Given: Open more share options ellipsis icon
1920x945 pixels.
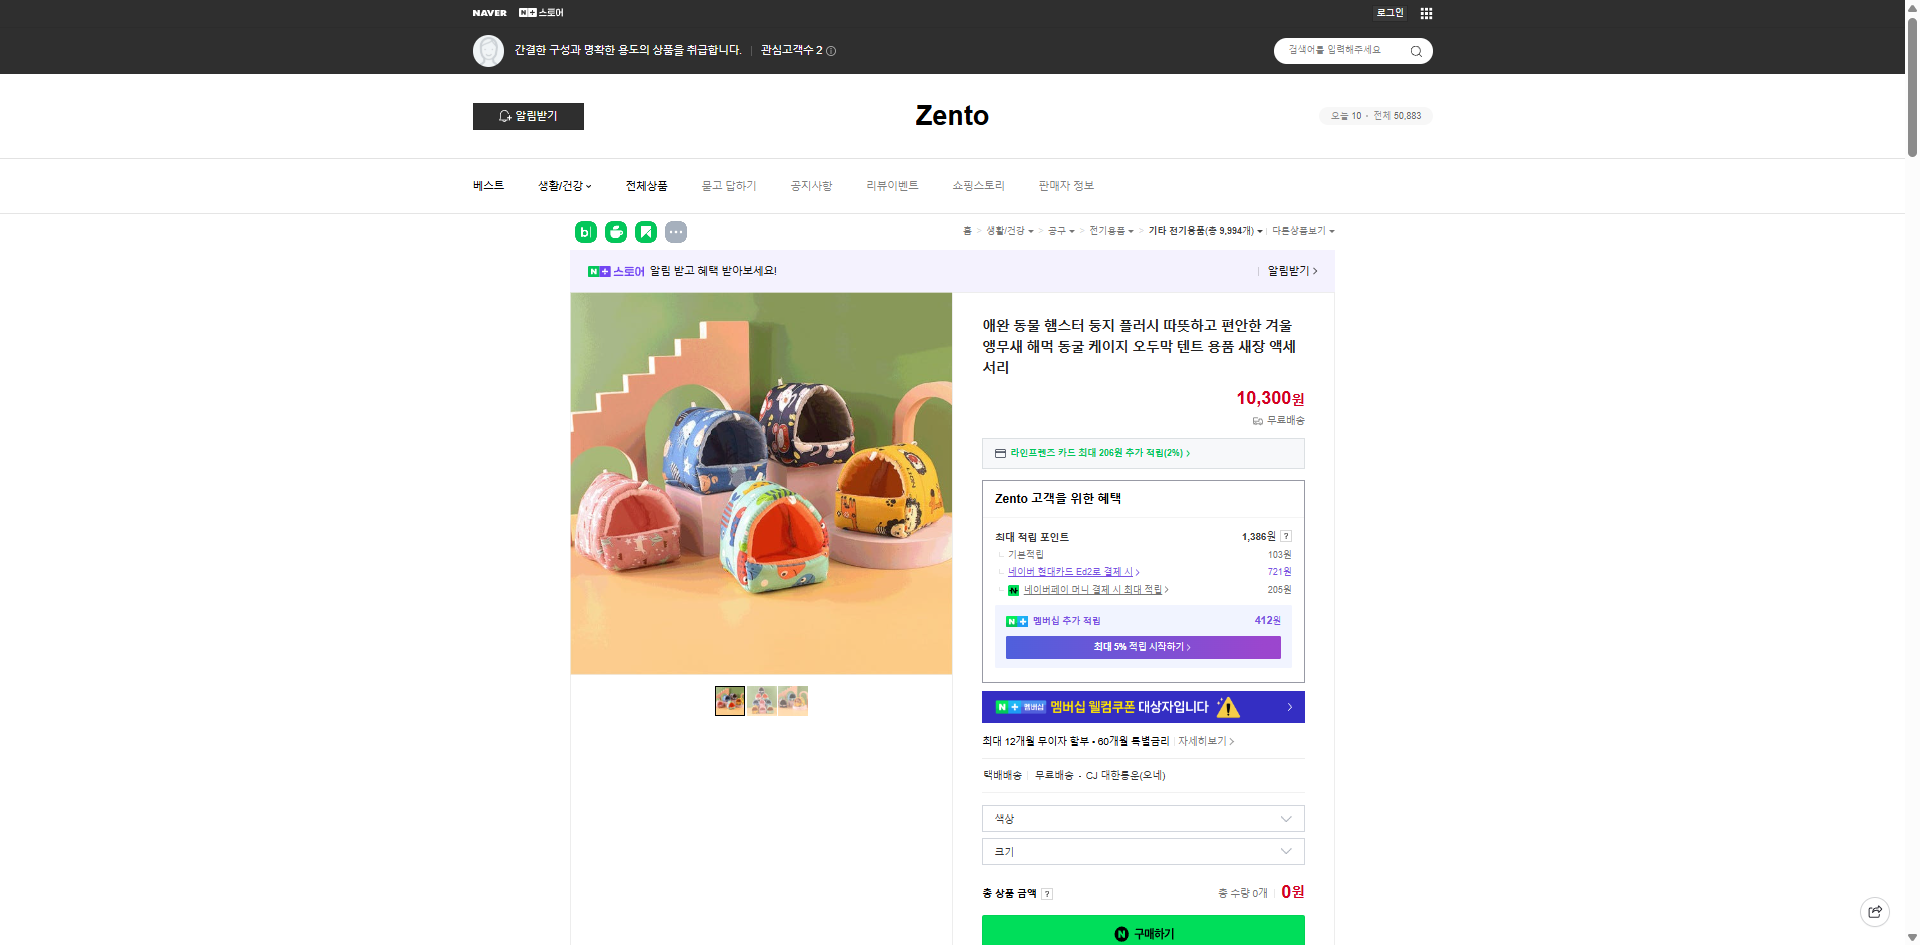Looking at the screenshot, I should (x=676, y=231).
